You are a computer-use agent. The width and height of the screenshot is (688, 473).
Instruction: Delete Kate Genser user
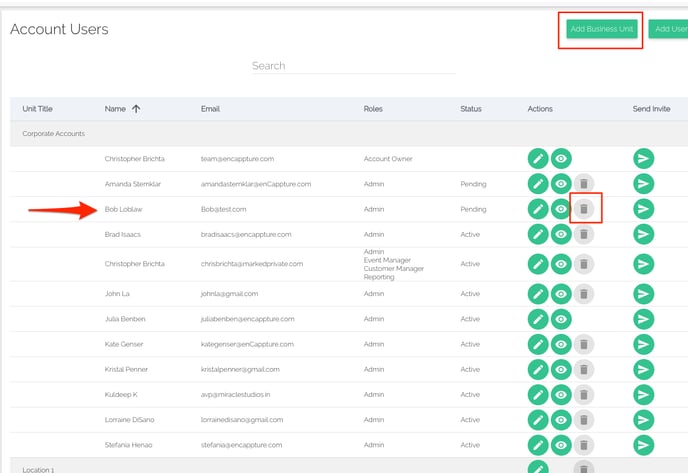(584, 344)
